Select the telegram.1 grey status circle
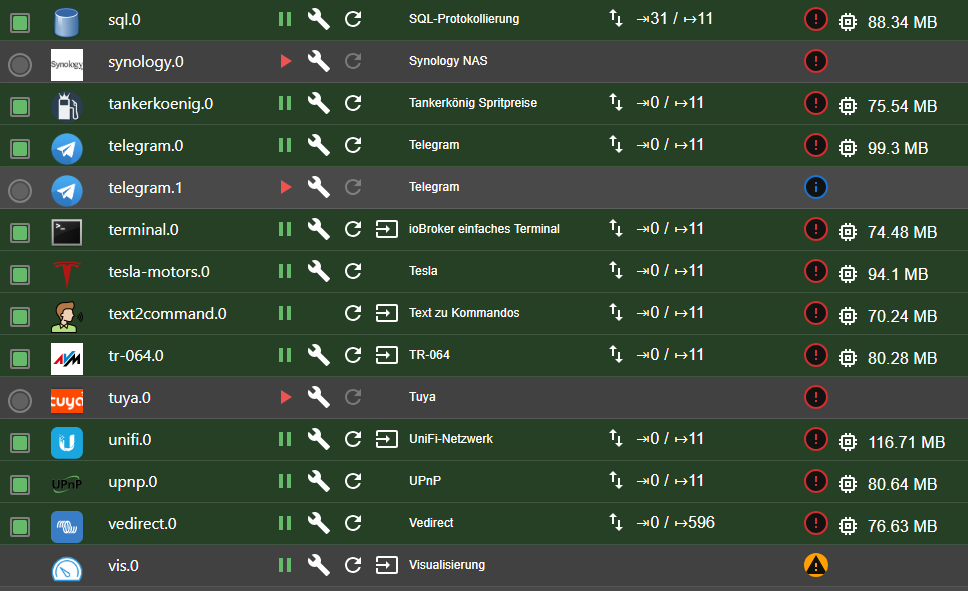This screenshot has width=968, height=591. [x=20, y=191]
